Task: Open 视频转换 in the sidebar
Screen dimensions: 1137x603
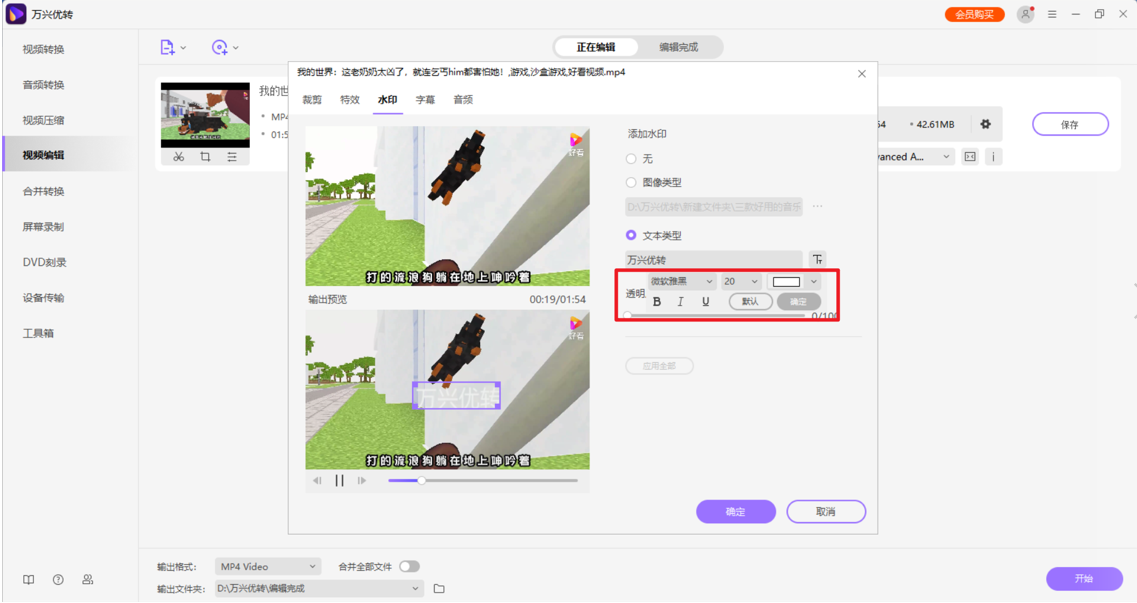Action: 44,49
